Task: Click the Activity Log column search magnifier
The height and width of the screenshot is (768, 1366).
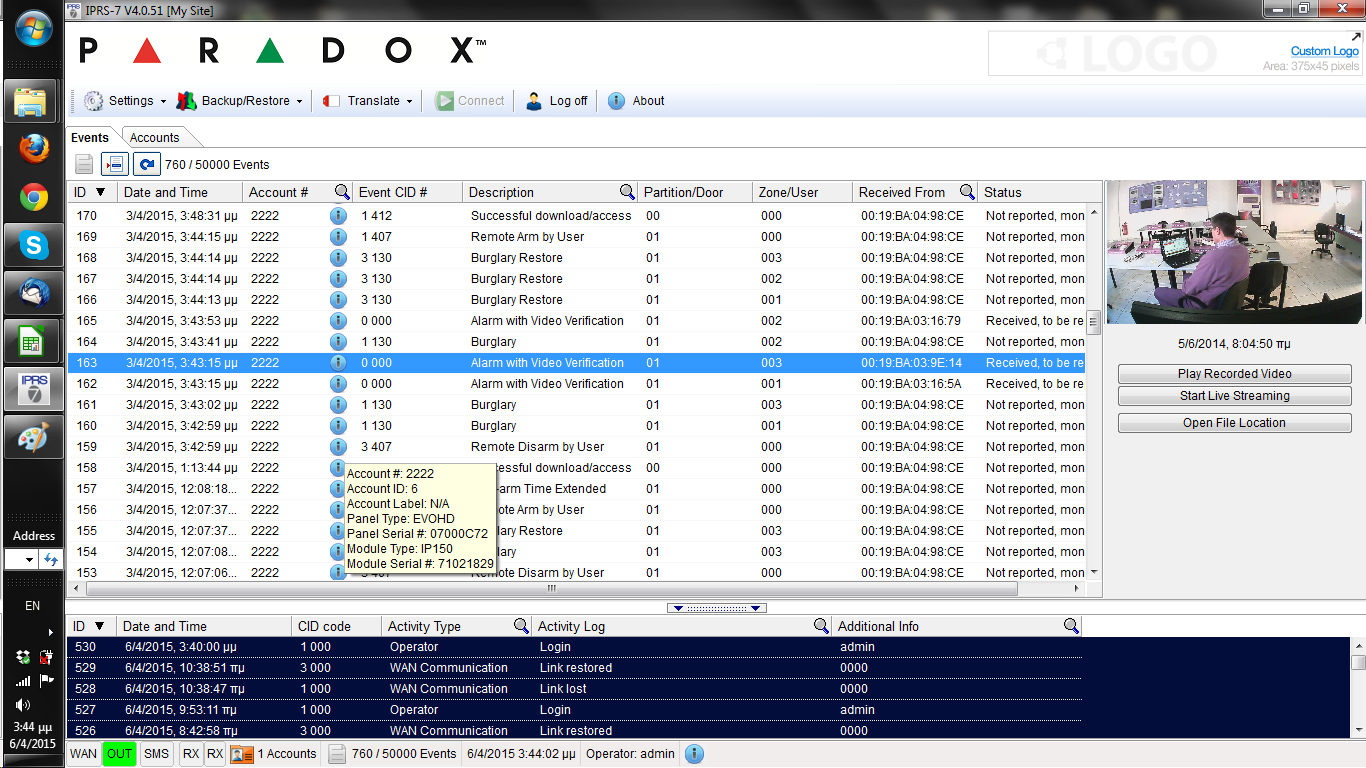Action: (x=821, y=626)
